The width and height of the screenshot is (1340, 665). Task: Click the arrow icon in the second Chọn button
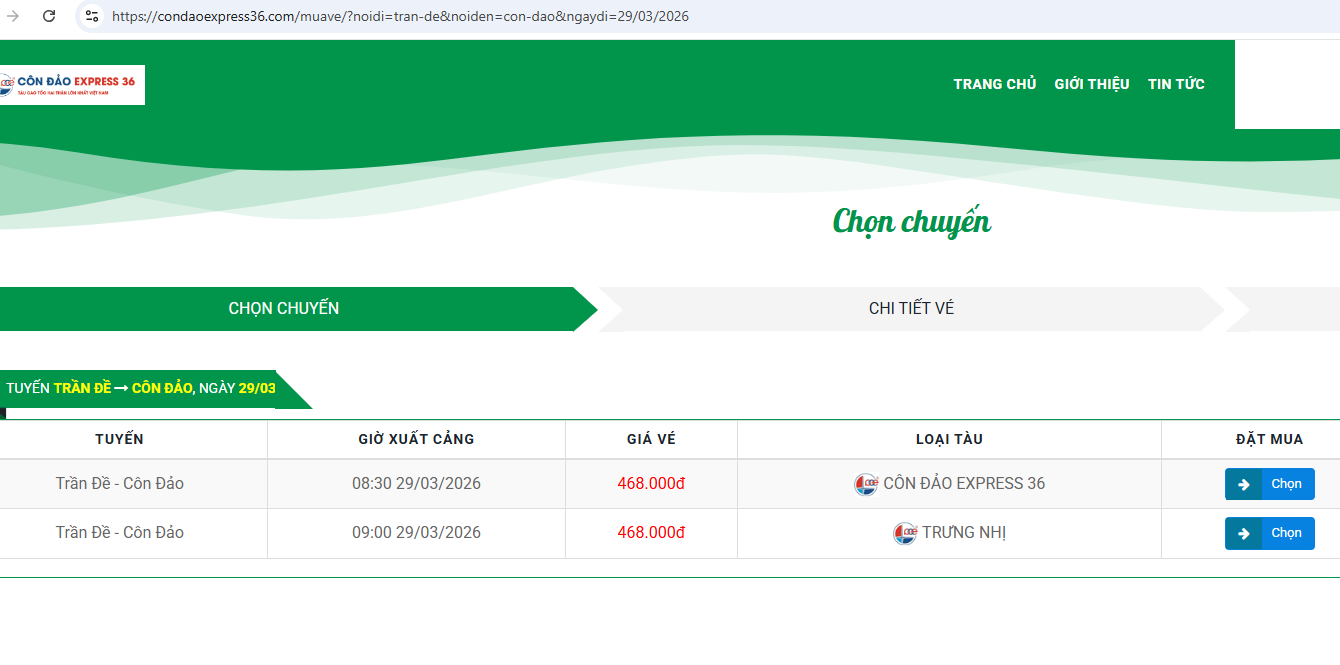1244,533
